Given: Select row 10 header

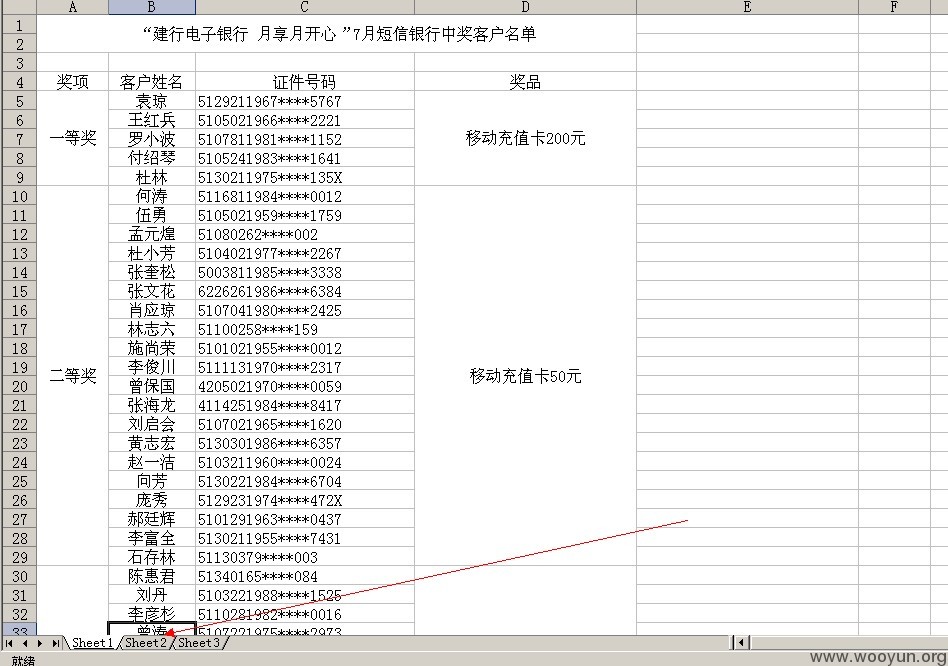Looking at the screenshot, I should click(19, 196).
